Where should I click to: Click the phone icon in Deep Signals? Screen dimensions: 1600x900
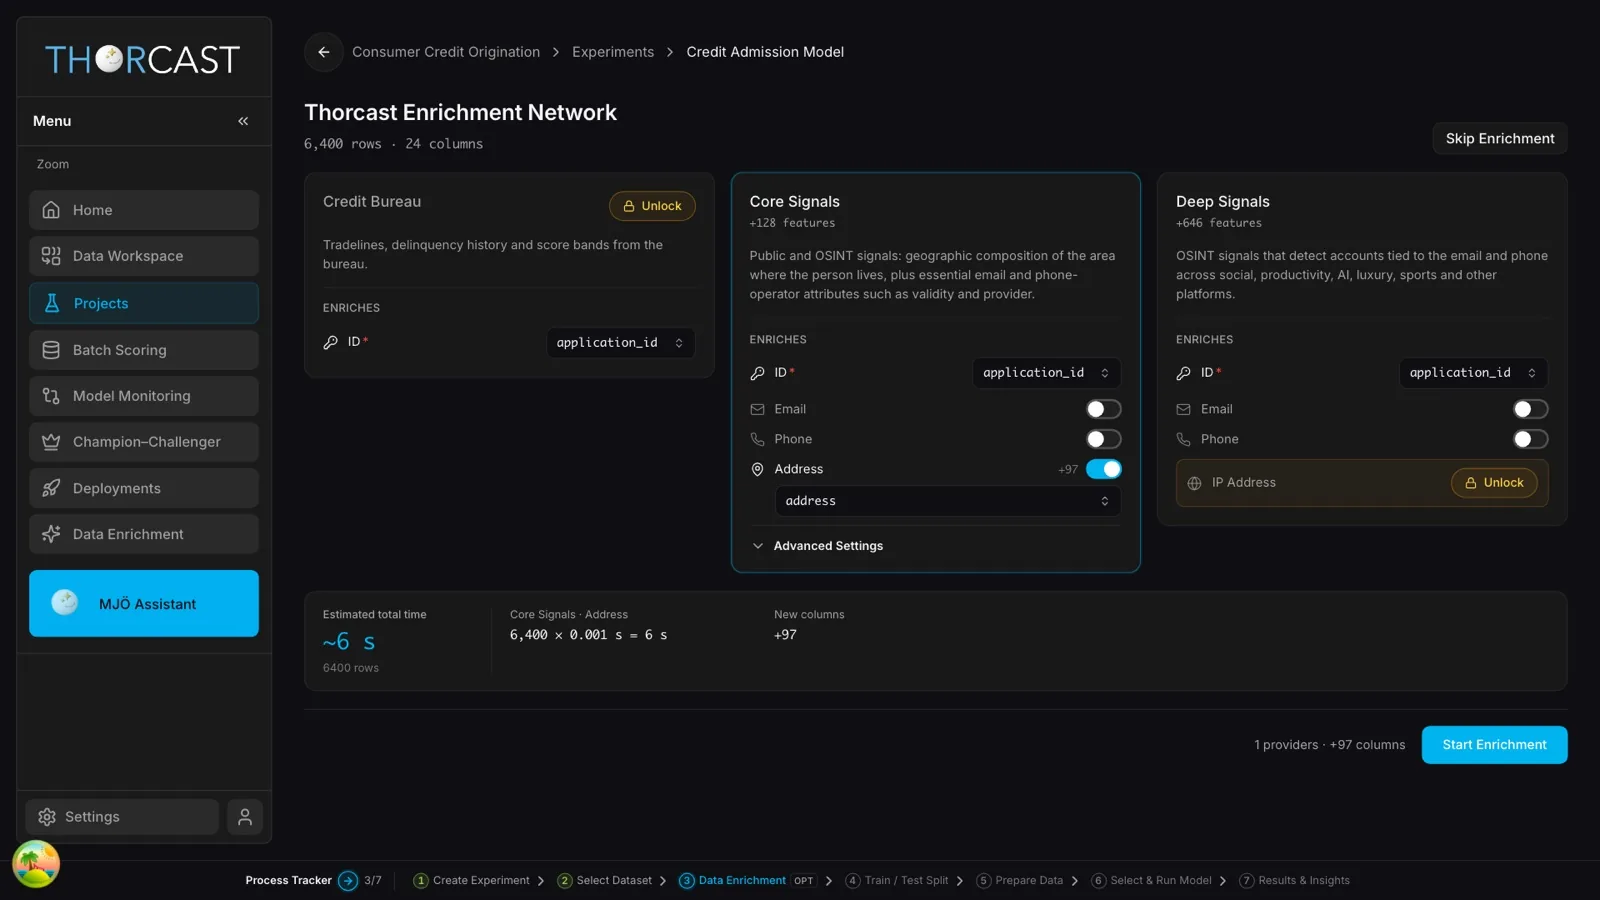coord(1184,439)
